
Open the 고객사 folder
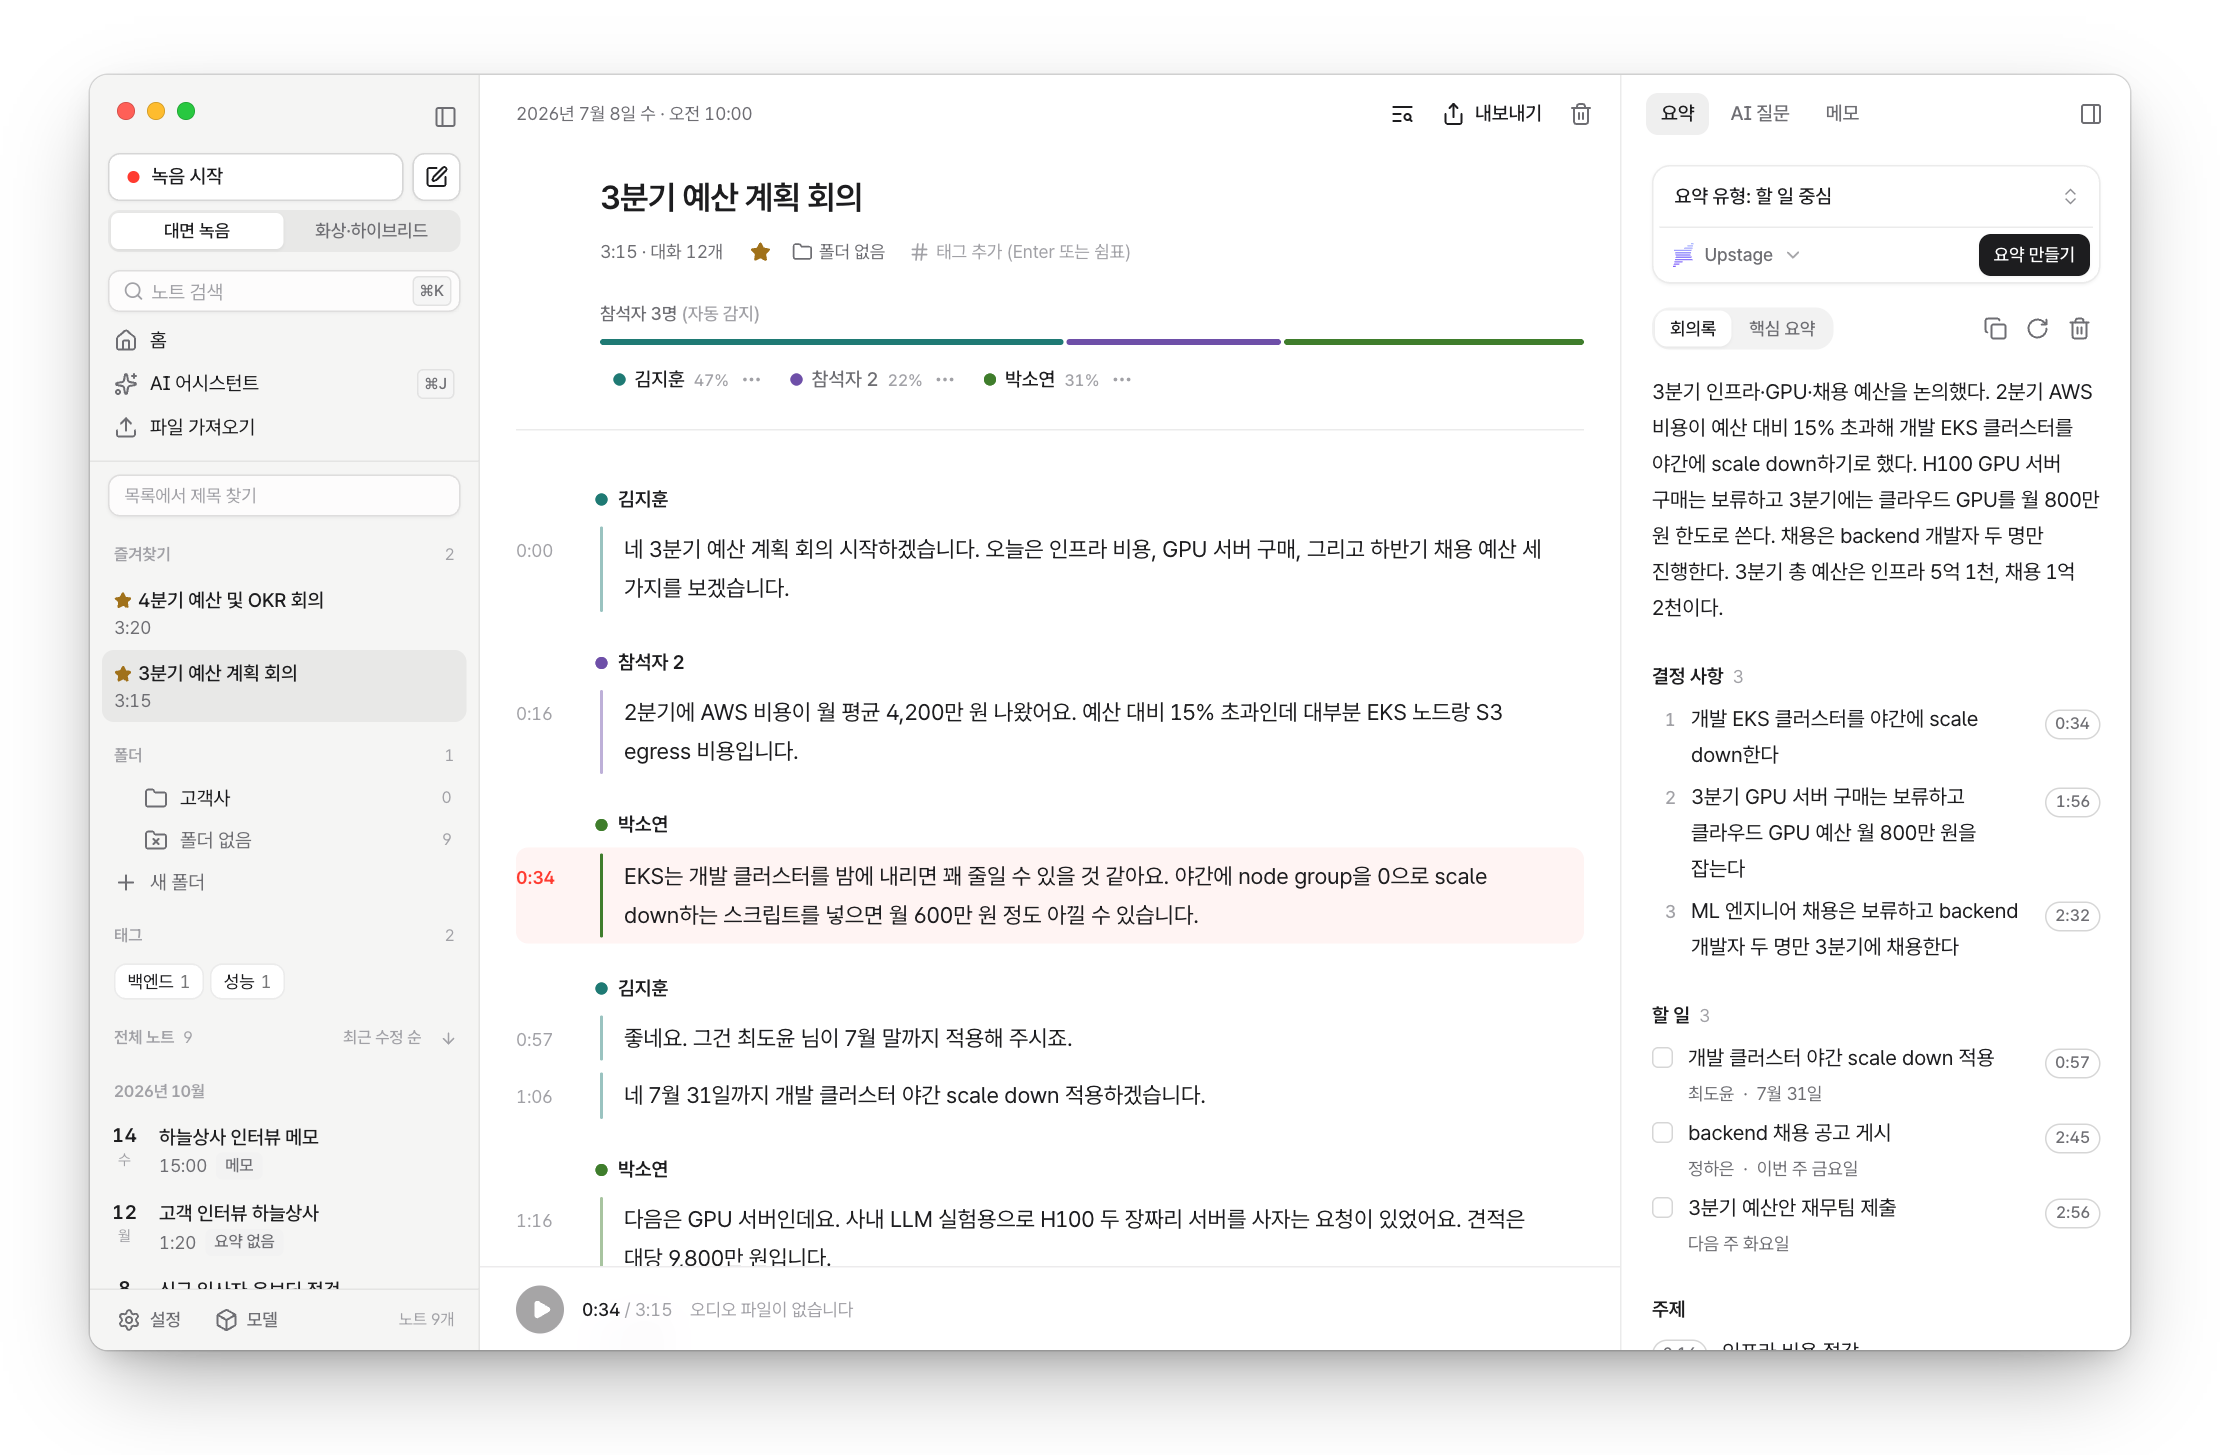point(284,798)
